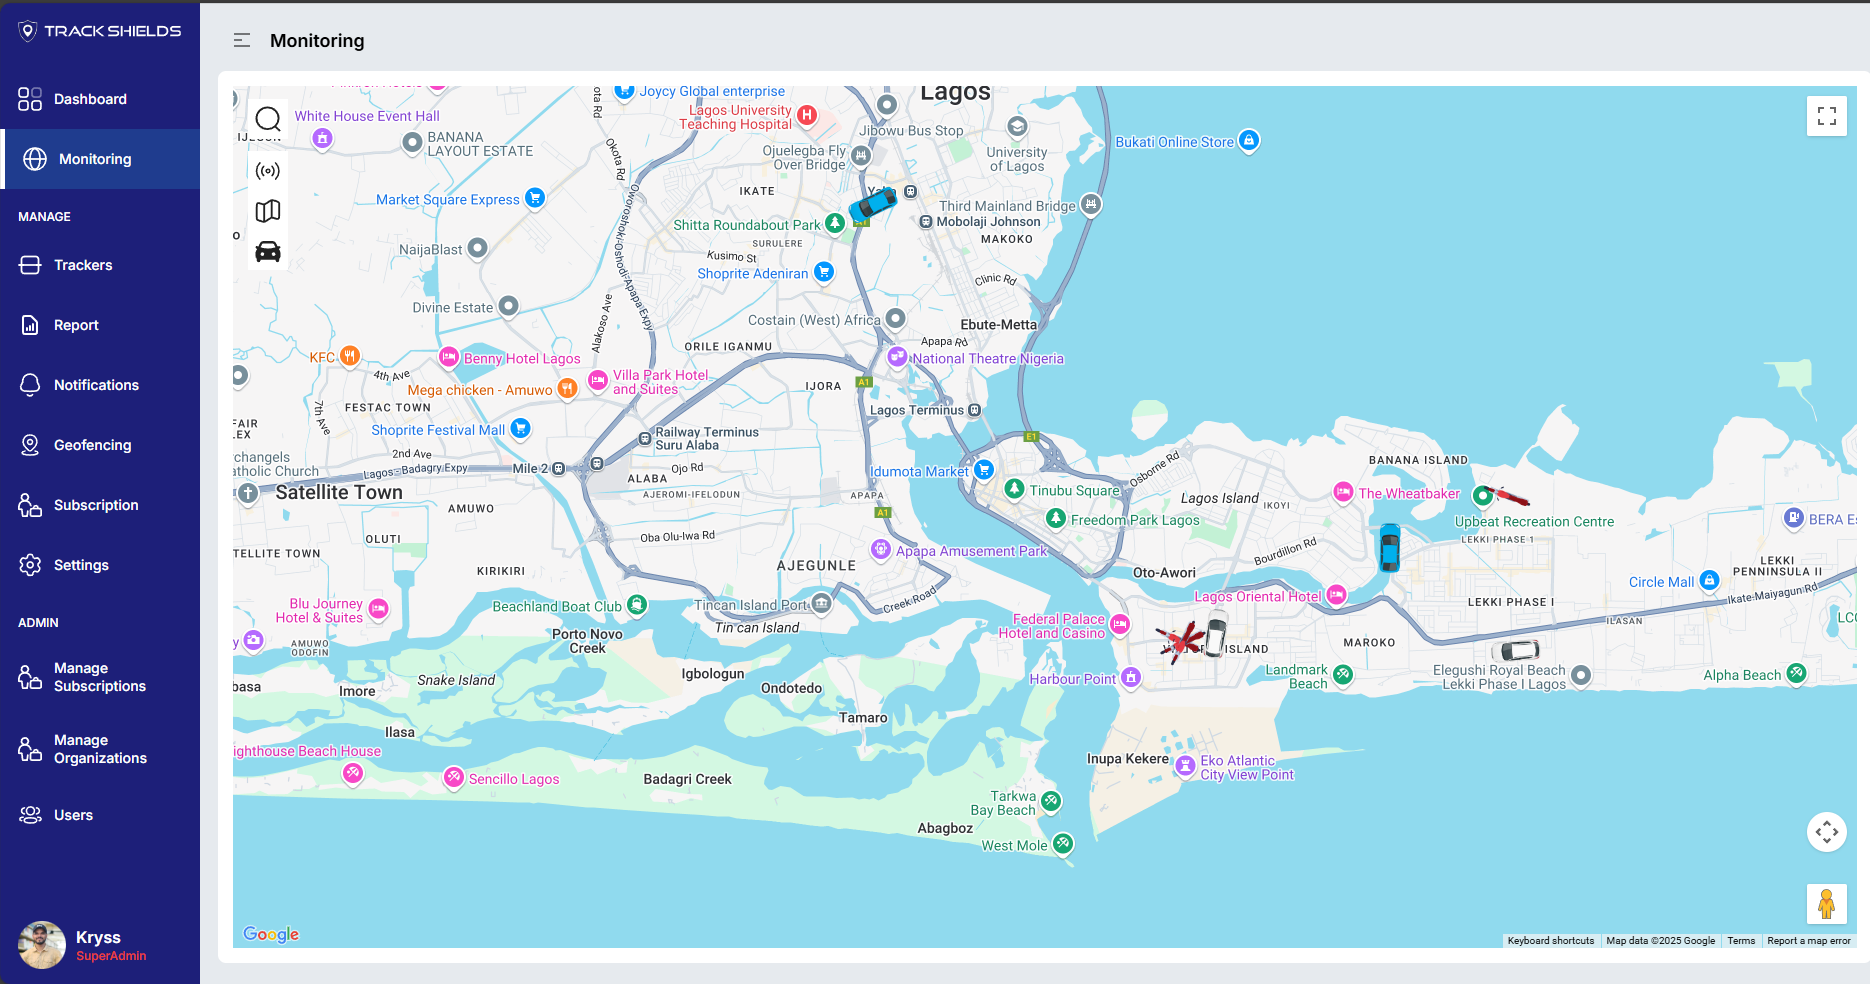The image size is (1870, 984).
Task: Click the vehicle list car icon
Action: 268,251
